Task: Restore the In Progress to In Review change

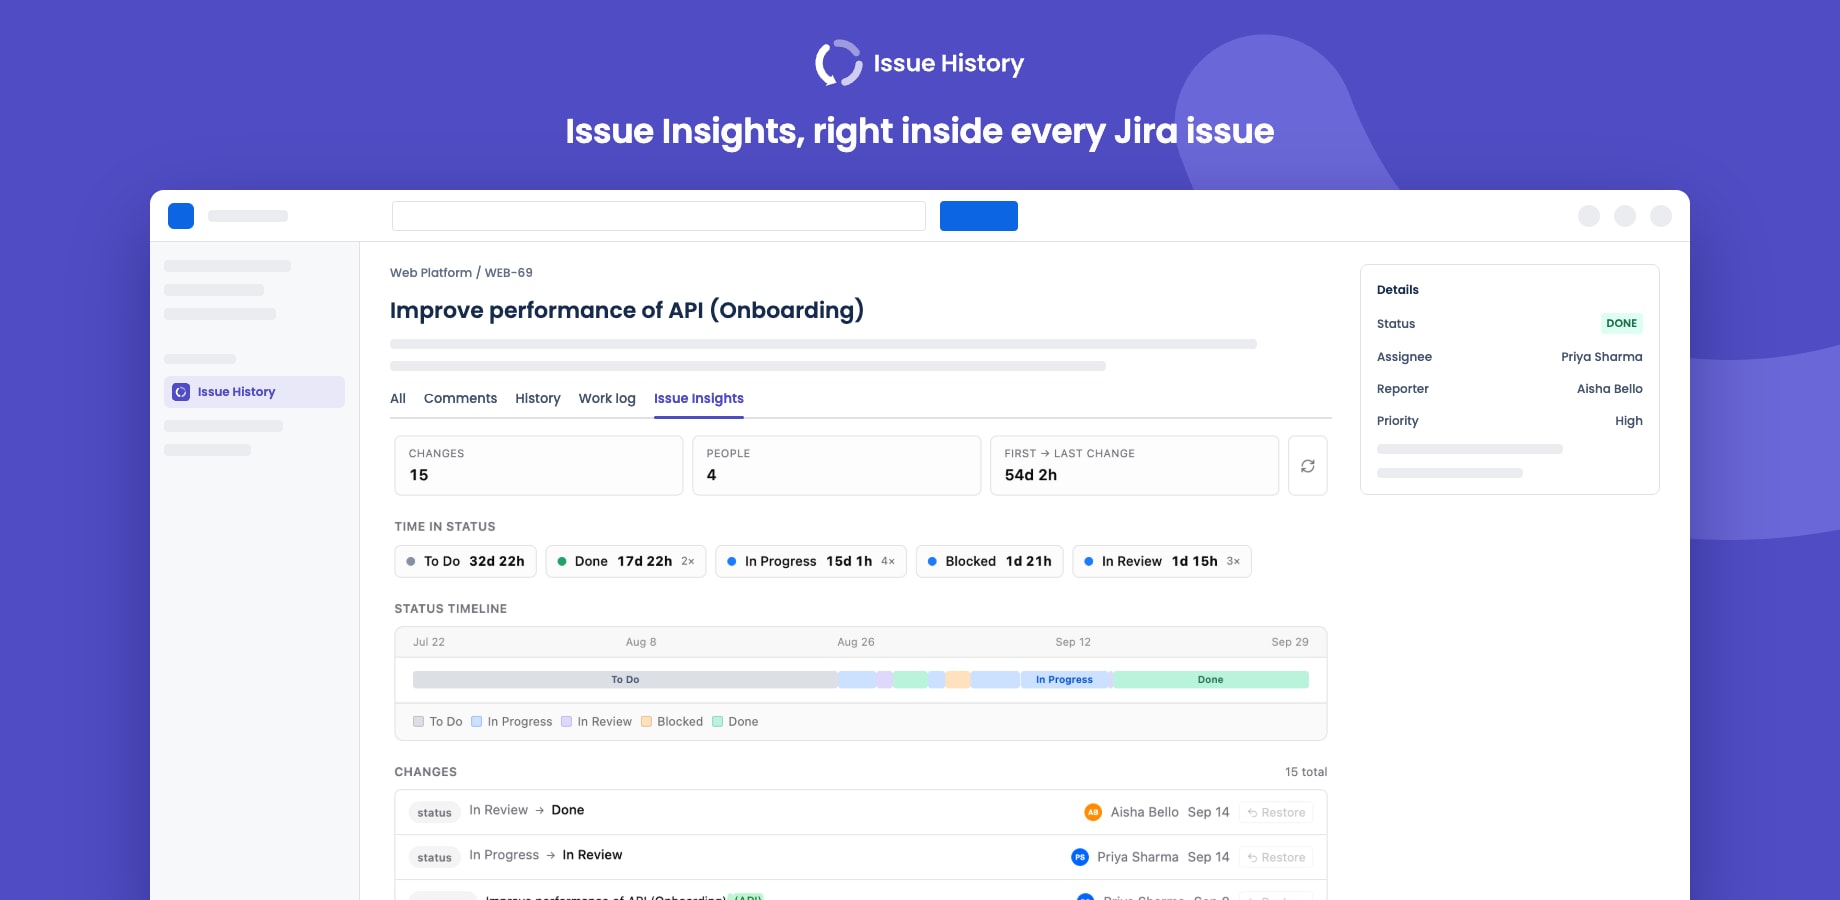Action: (x=1276, y=857)
